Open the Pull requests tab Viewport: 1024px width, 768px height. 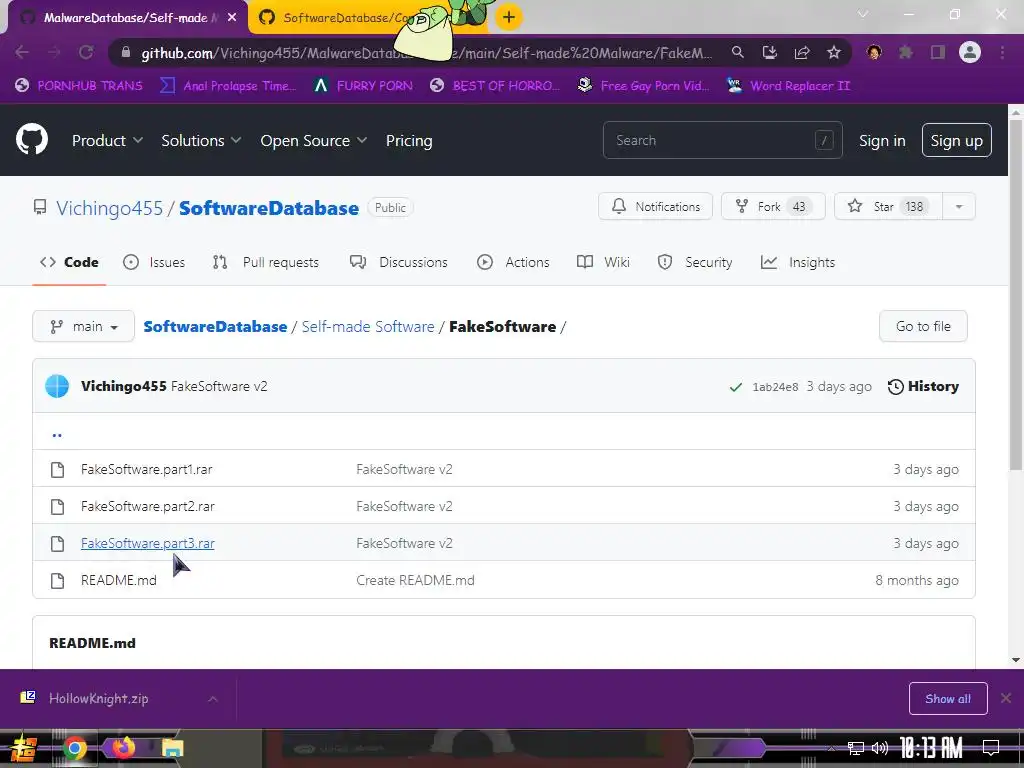click(x=266, y=263)
